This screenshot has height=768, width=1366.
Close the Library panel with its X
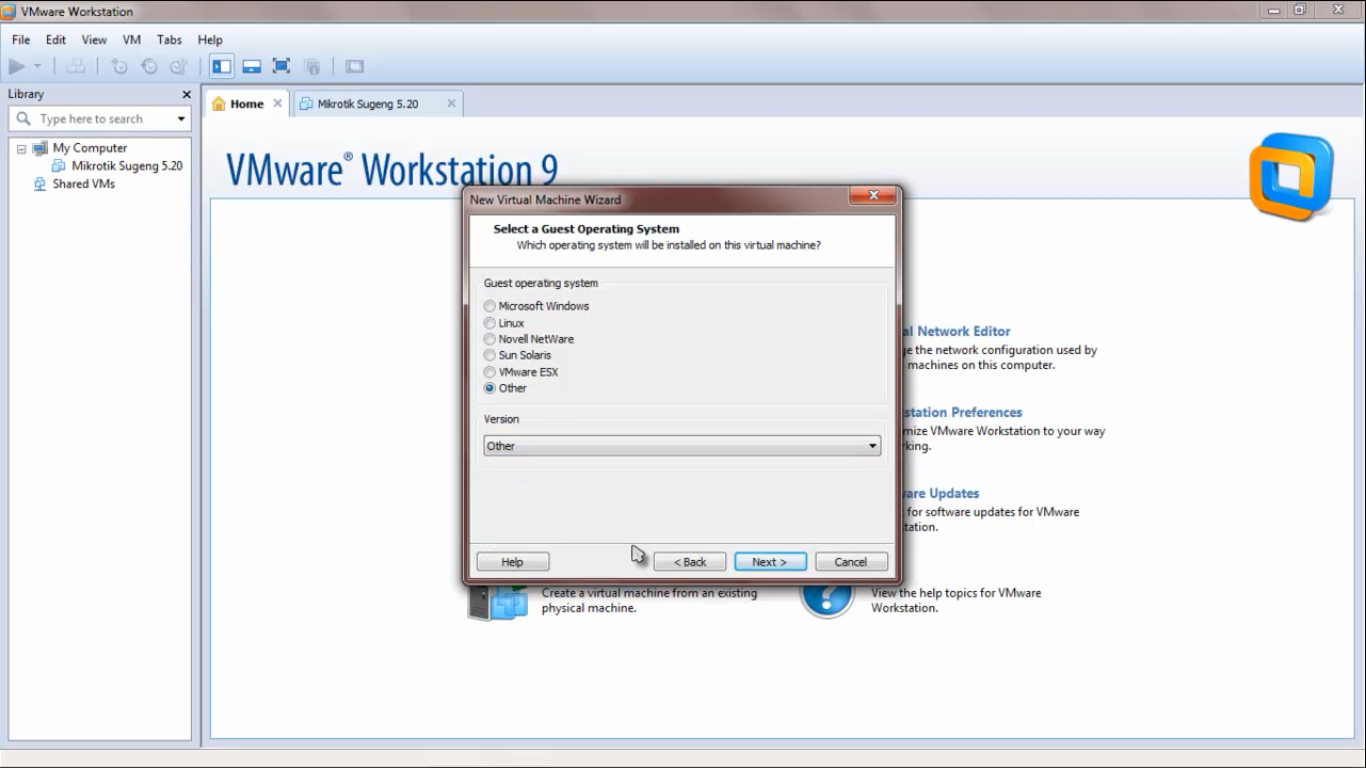coord(186,94)
